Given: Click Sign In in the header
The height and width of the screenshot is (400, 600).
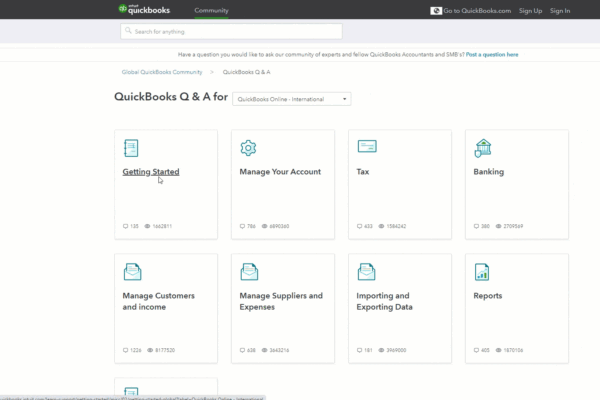Looking at the screenshot, I should point(560,11).
